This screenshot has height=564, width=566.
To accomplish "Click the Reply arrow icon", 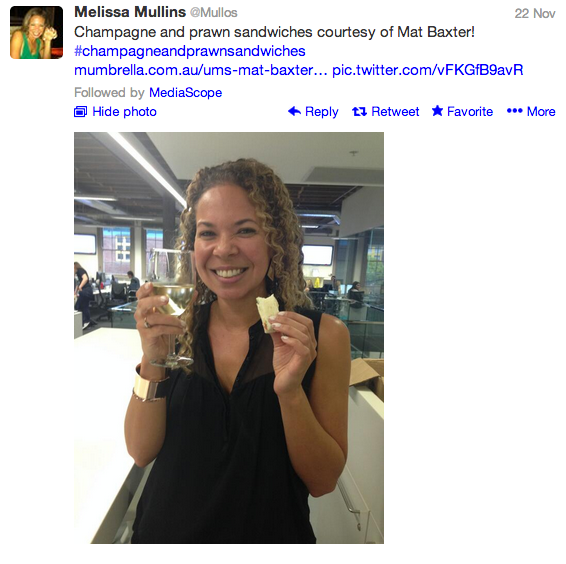I will point(294,111).
